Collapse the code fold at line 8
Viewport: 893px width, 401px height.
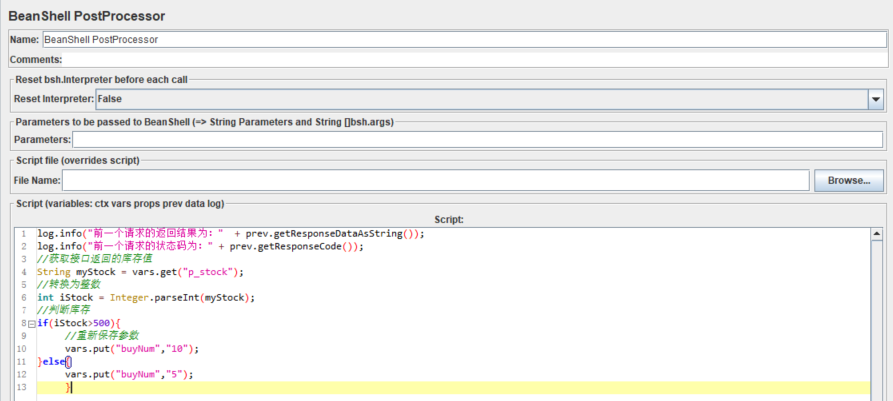32,324
